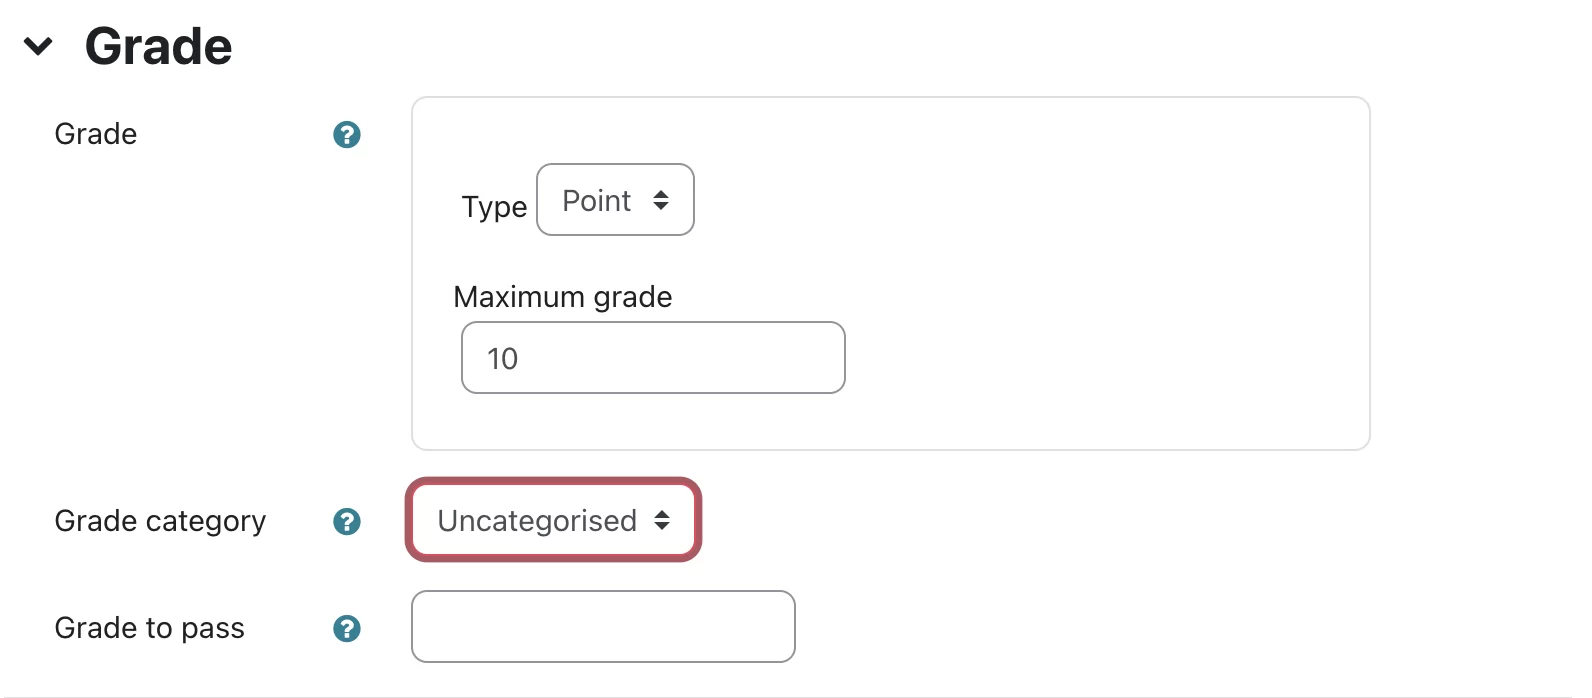This screenshot has width=1592, height=698.
Task: Click the 'Uncategorised' text in category selector
Action: point(537,521)
